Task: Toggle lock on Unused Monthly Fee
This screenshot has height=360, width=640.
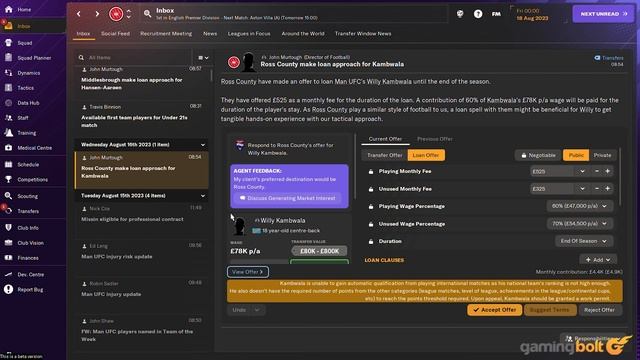Action: point(371,189)
